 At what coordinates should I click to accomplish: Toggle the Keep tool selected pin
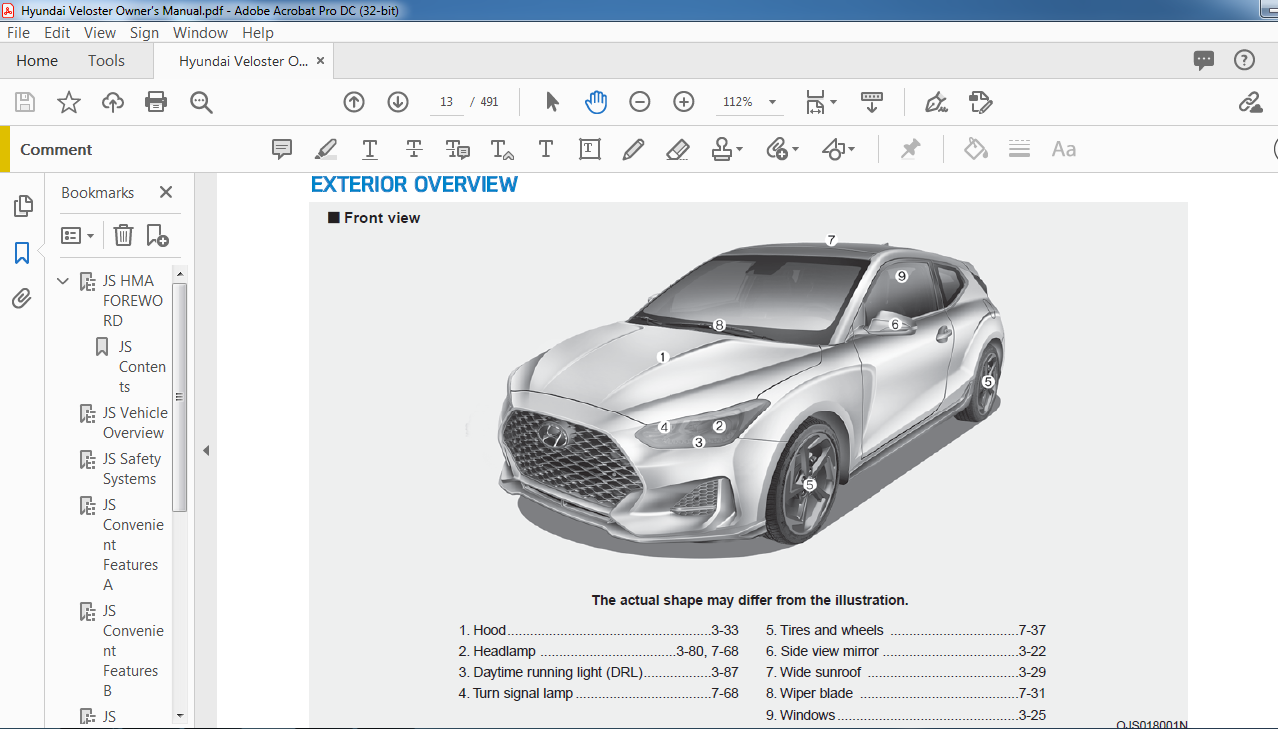point(910,149)
